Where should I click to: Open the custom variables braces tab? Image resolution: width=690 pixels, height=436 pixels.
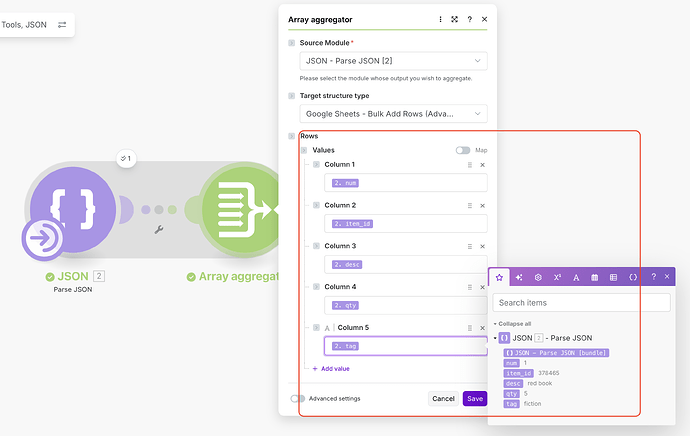coord(633,277)
